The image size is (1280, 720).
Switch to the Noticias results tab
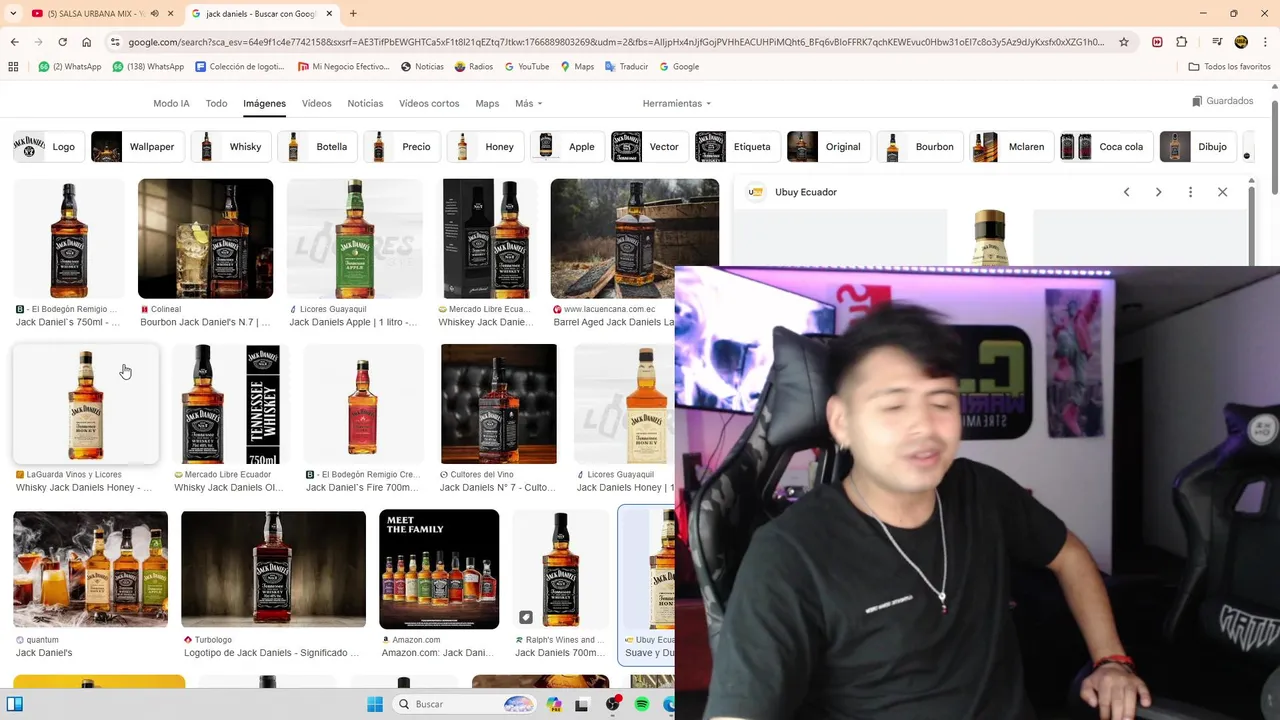[365, 104]
